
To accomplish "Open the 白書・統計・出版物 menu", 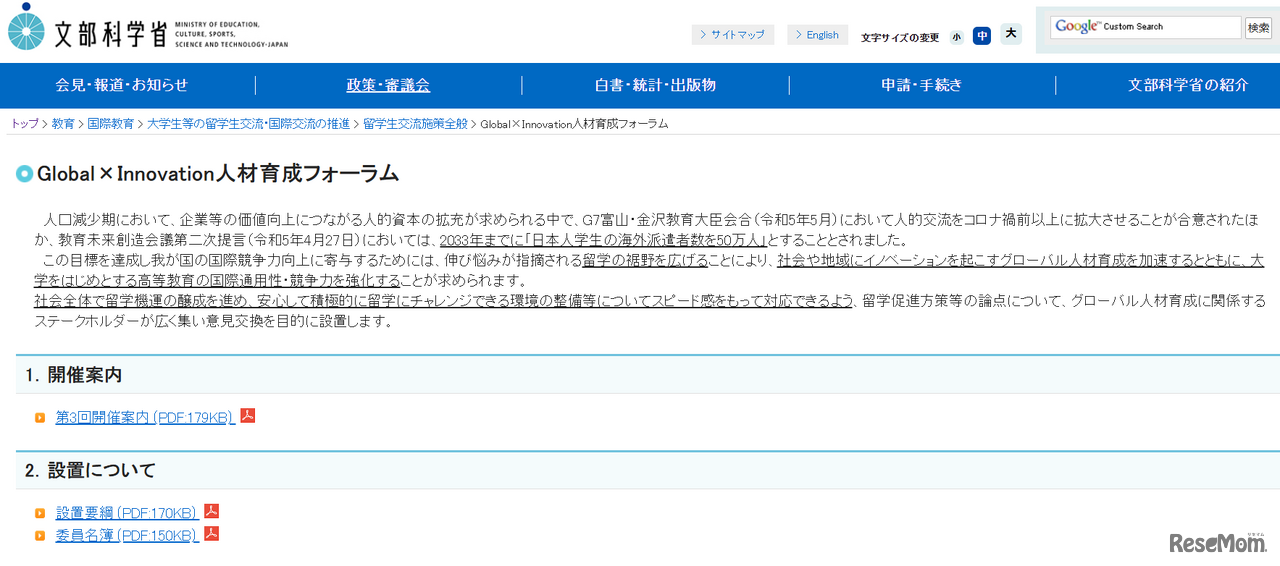I will (655, 85).
